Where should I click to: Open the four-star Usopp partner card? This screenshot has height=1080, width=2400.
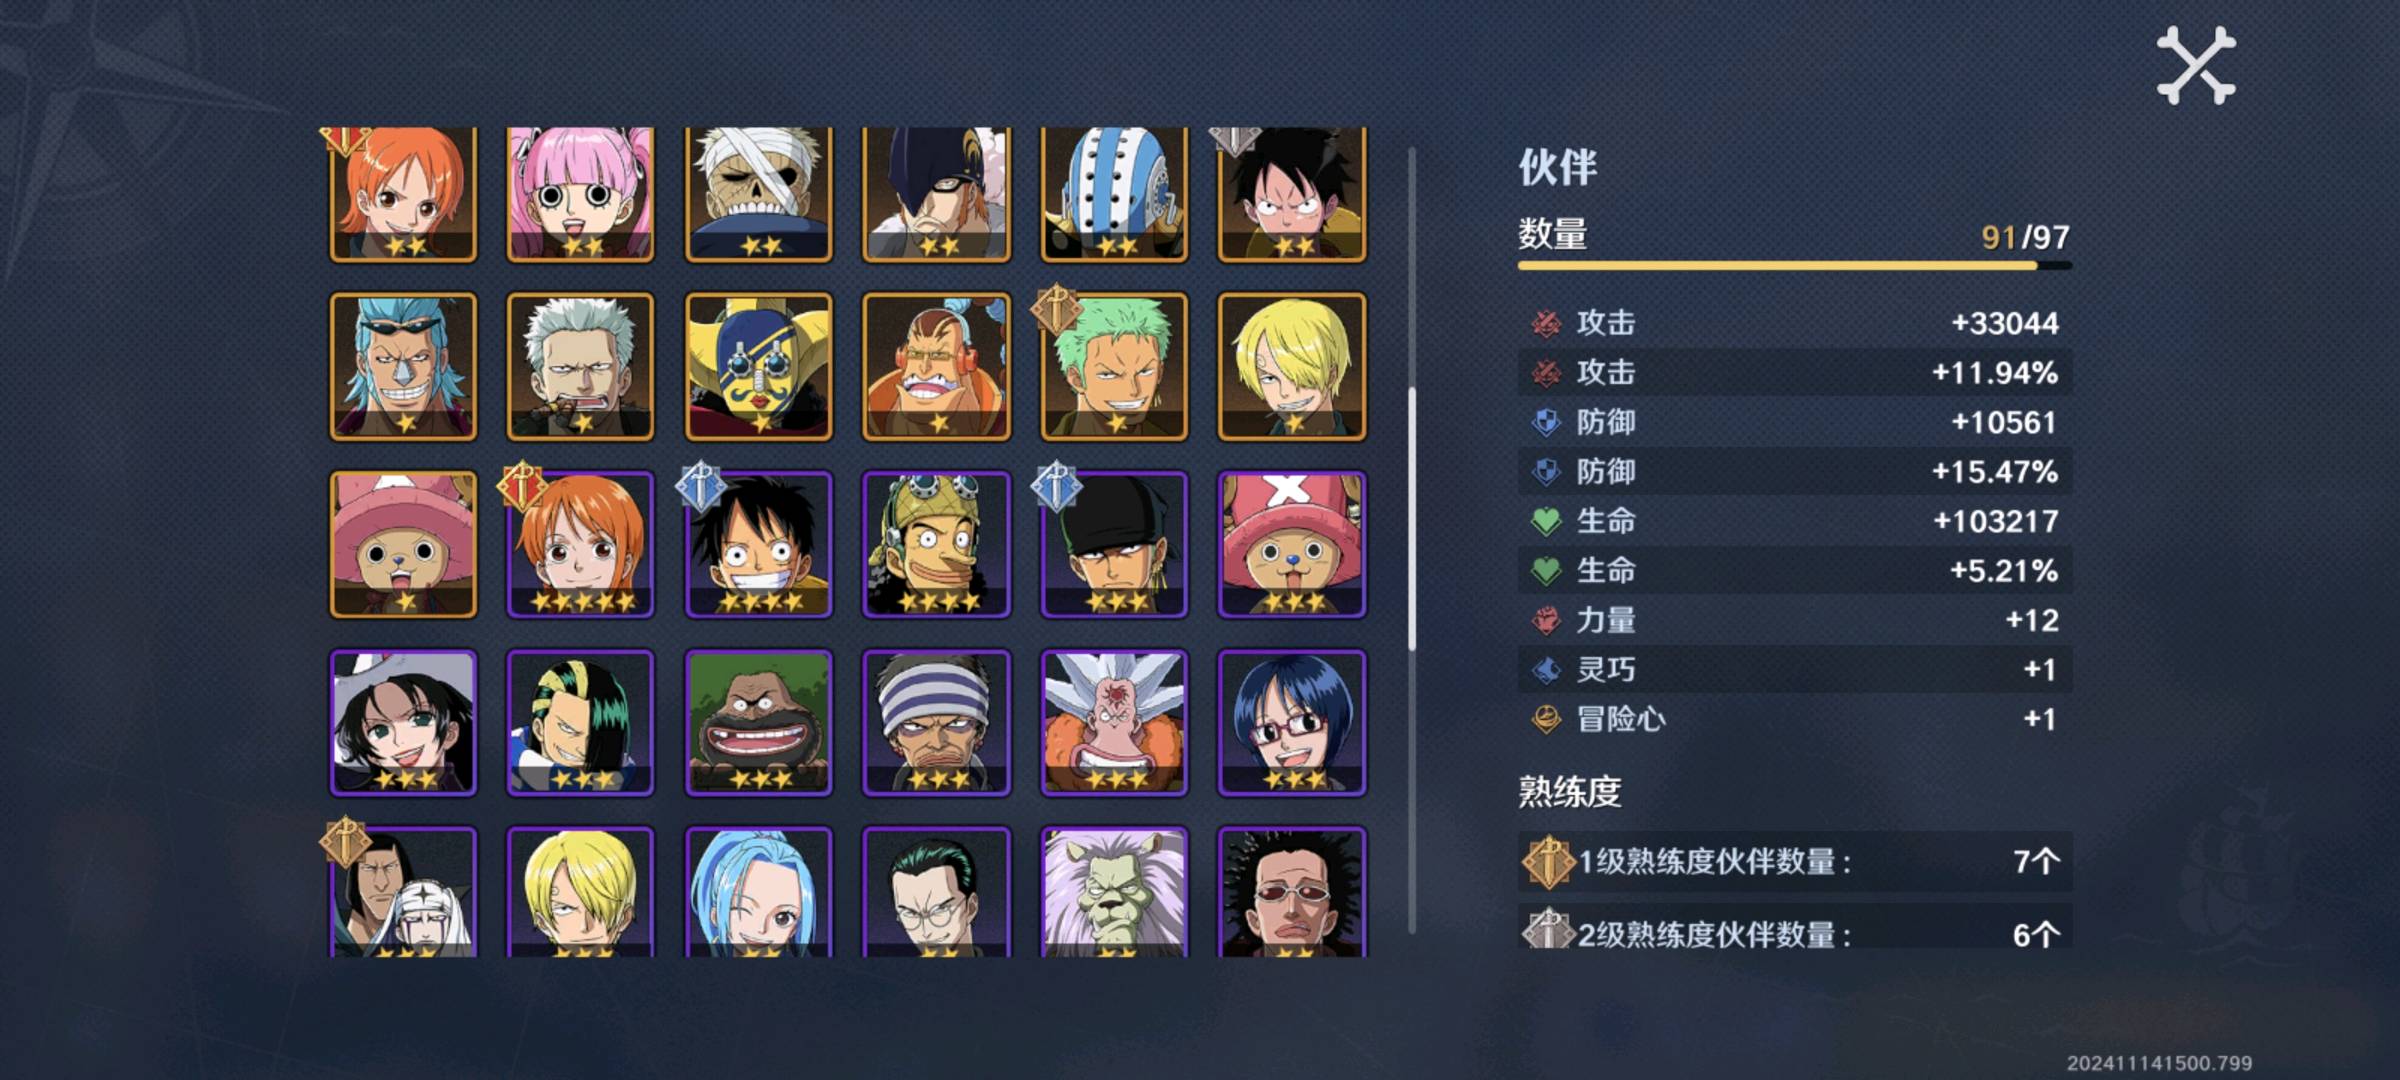[937, 545]
